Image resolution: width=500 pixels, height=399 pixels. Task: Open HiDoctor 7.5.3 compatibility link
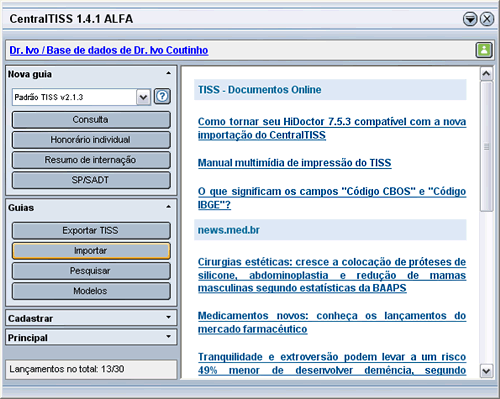[332, 128]
